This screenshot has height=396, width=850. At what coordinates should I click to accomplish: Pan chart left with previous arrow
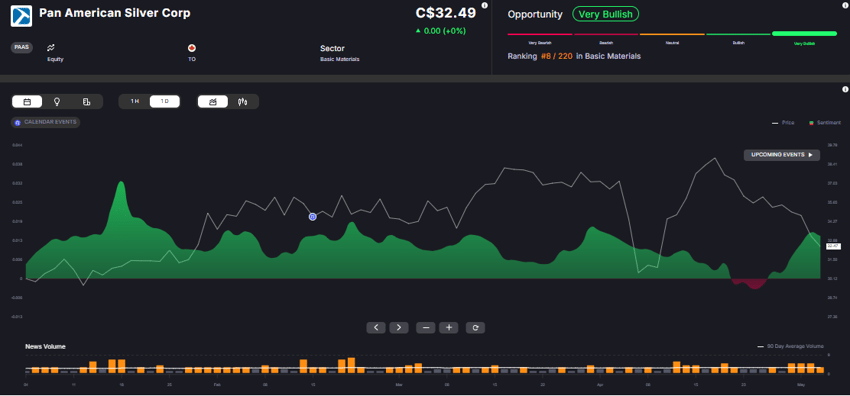pyautogui.click(x=376, y=327)
